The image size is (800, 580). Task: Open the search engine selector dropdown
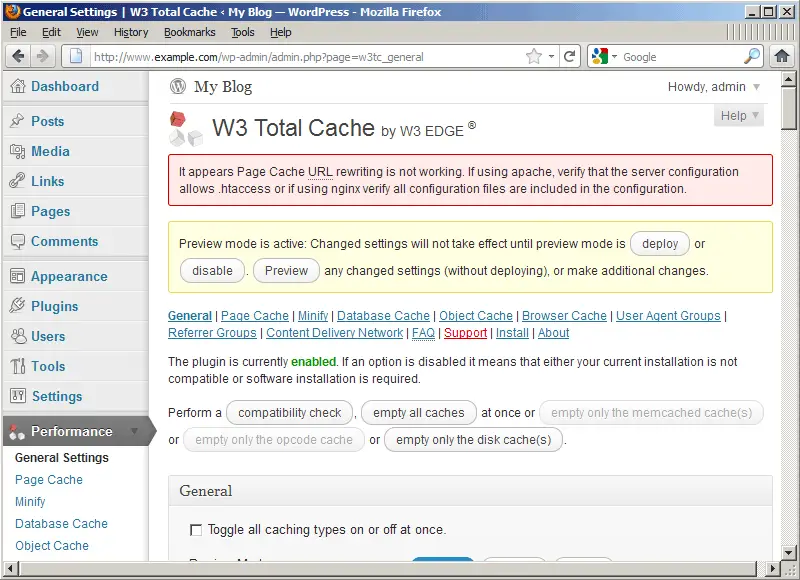point(614,56)
